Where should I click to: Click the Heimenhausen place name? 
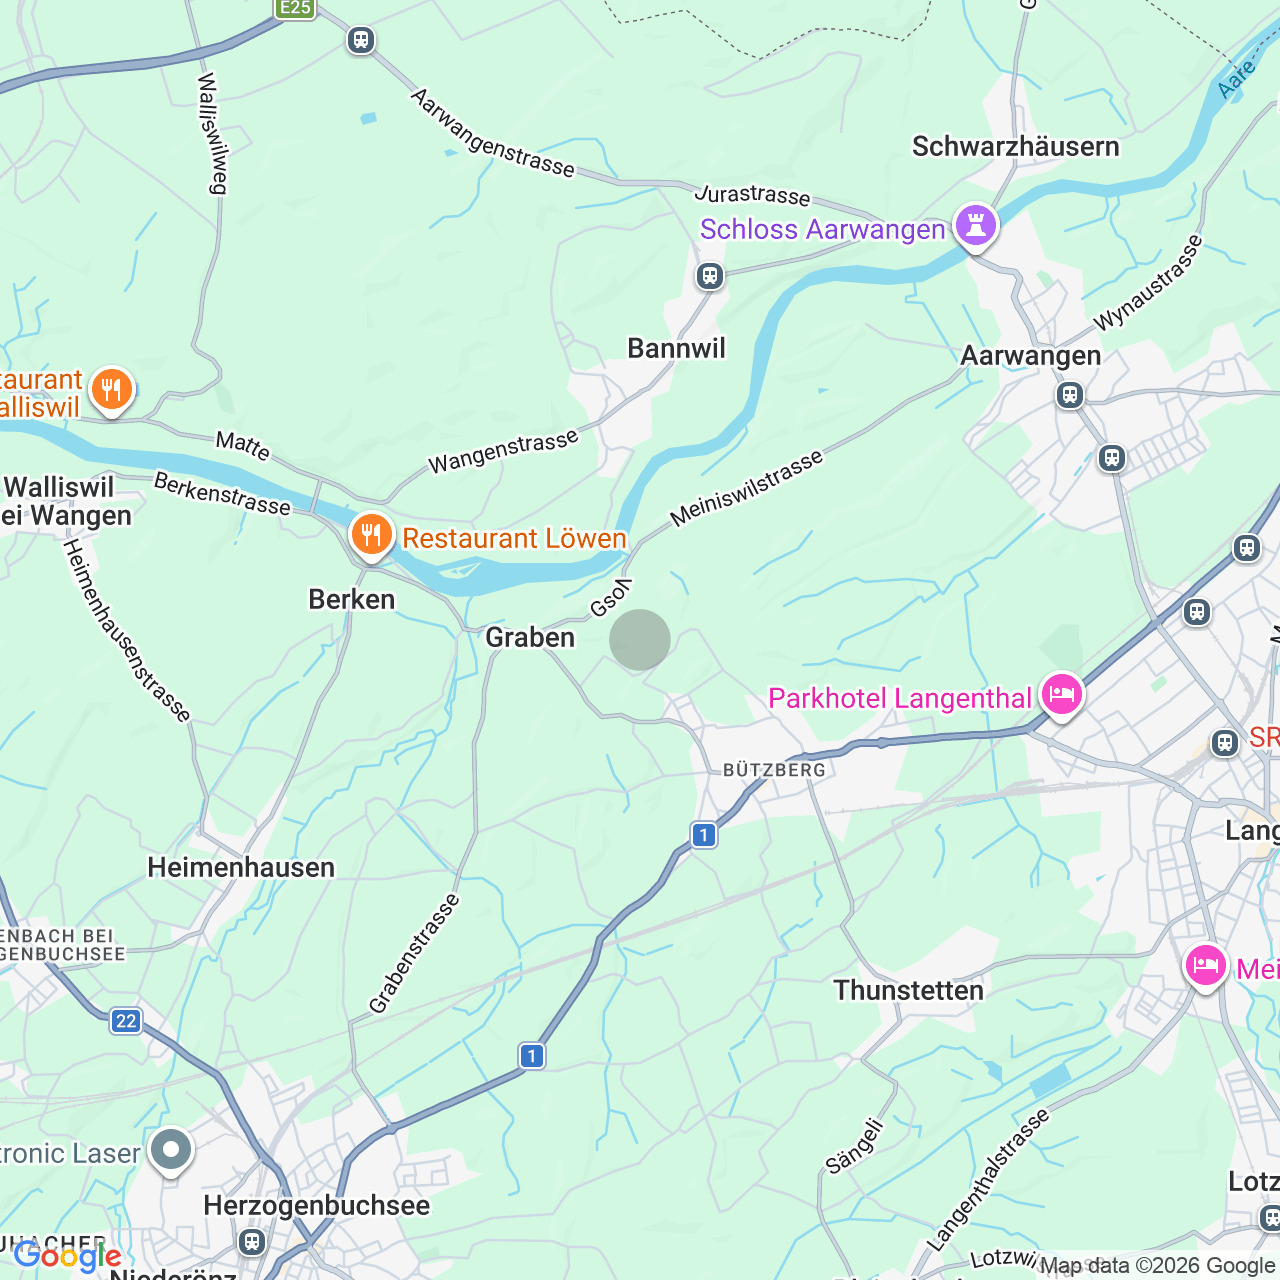point(241,867)
